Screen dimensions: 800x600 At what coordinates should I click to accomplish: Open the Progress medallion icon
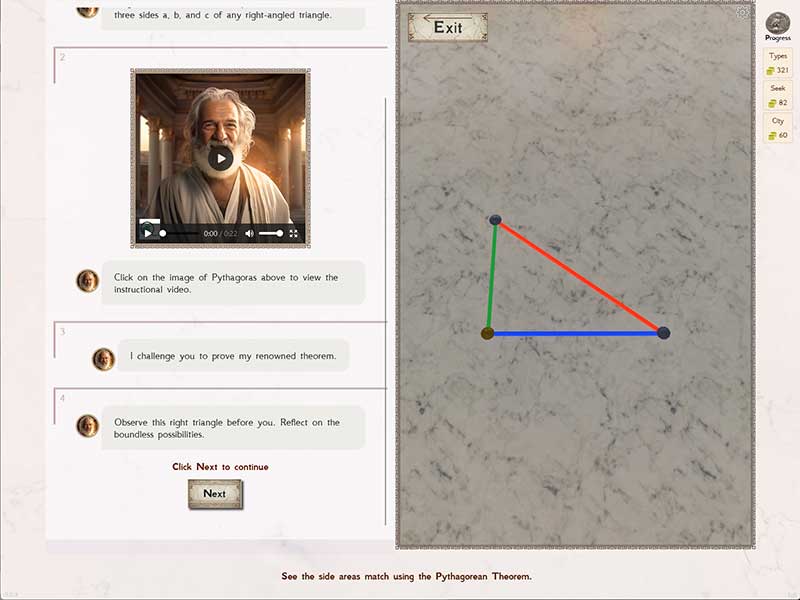coord(777,23)
